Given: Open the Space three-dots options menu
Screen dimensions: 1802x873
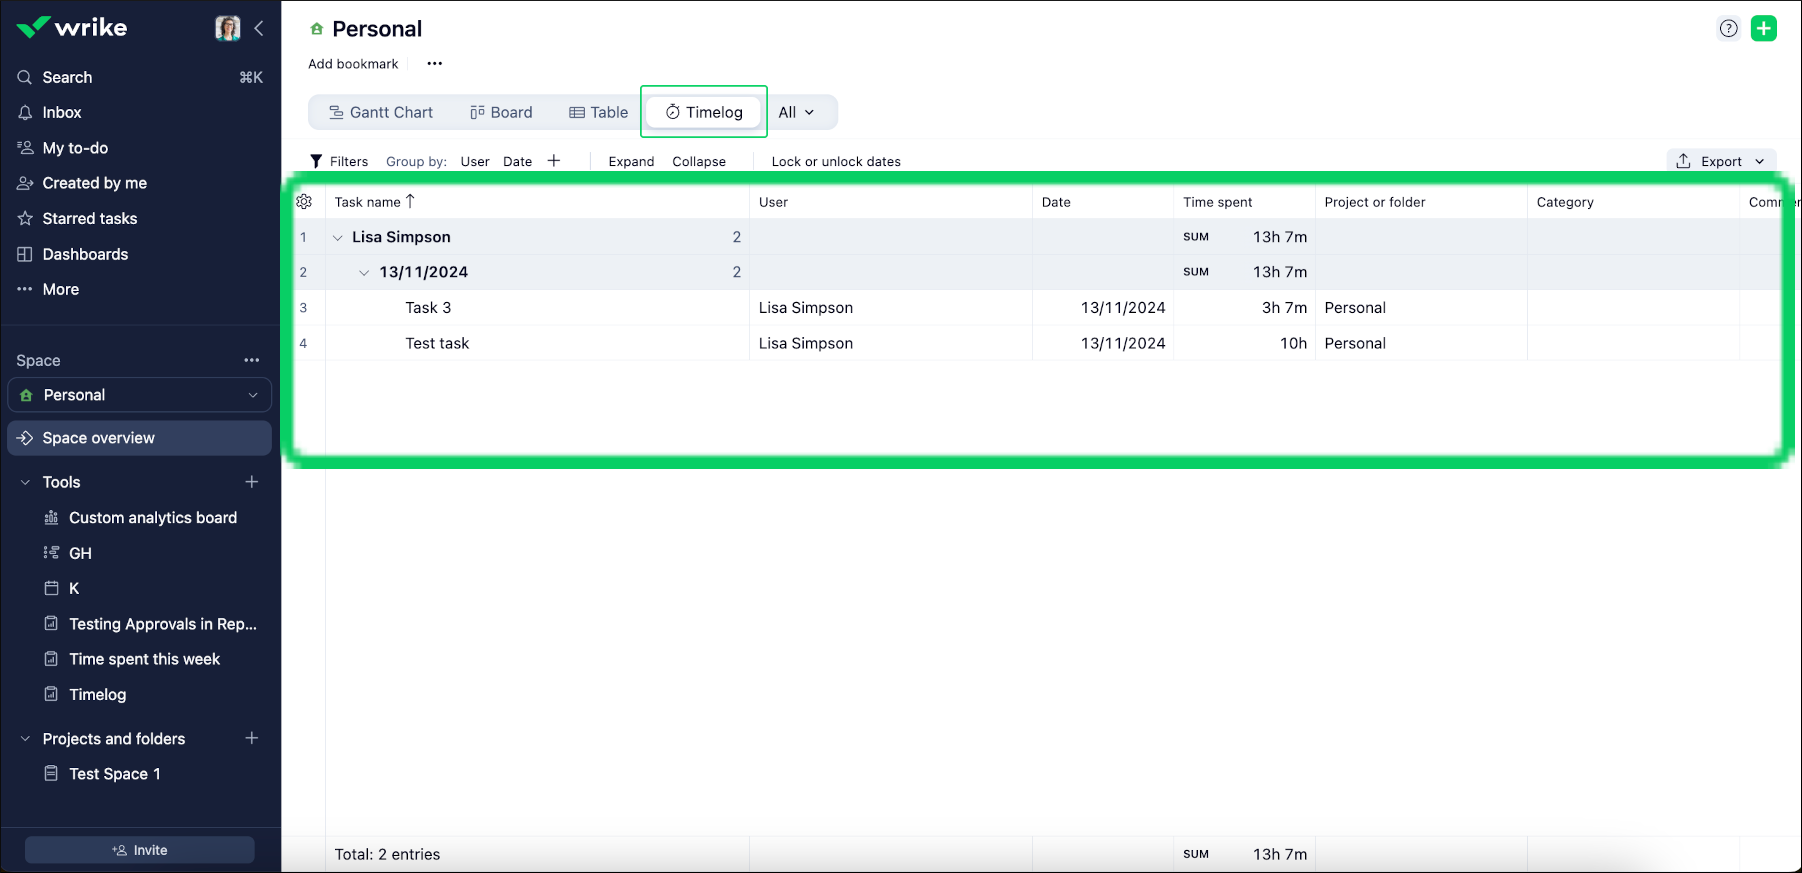Looking at the screenshot, I should coord(252,360).
